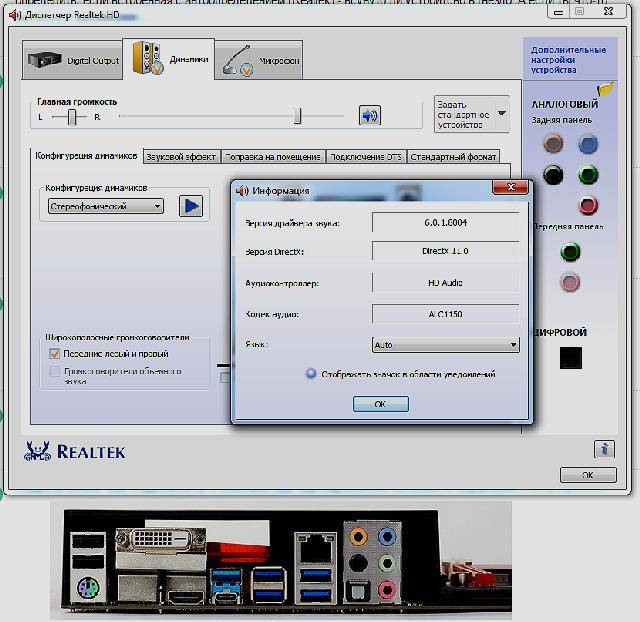Open the Стандартный формат tab
Viewport: 640px width, 622px height.
coord(453,157)
